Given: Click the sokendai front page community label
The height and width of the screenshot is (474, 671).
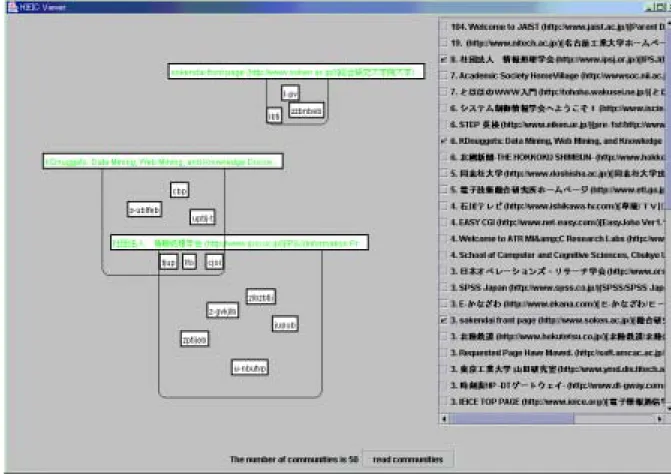Looking at the screenshot, I should 296,71.
